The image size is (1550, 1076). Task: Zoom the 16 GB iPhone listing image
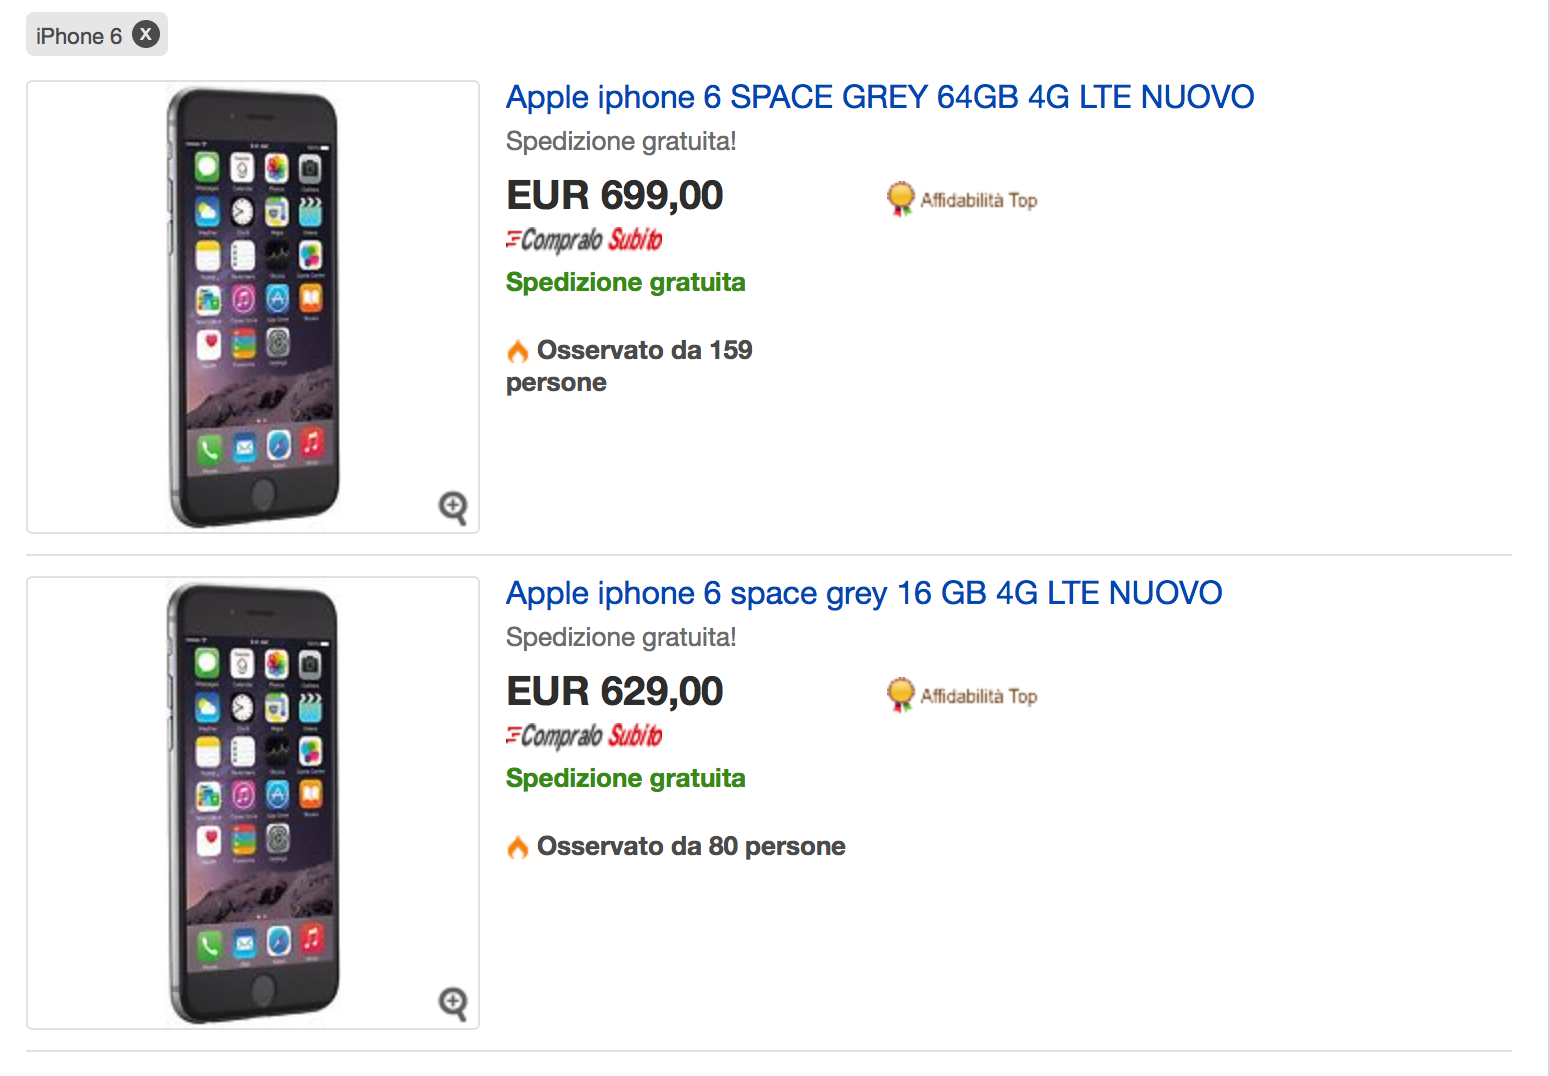pyautogui.click(x=453, y=1003)
